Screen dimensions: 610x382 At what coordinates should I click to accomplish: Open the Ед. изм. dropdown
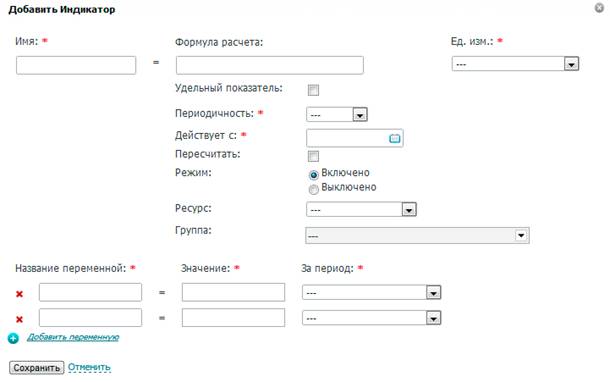[x=515, y=64]
